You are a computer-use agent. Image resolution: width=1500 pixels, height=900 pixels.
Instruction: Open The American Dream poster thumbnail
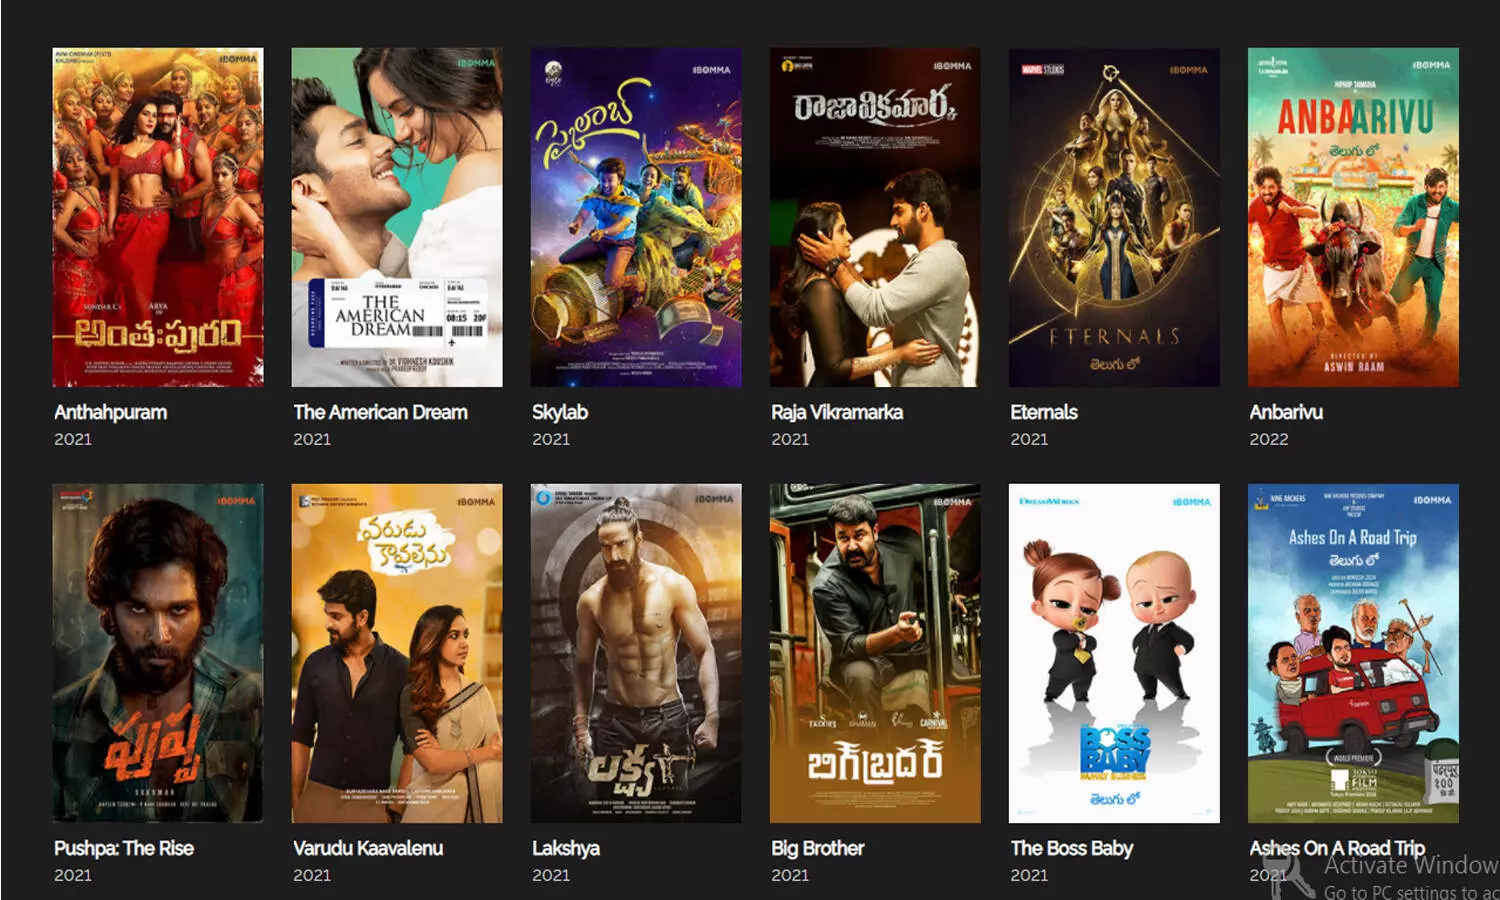[x=397, y=217]
